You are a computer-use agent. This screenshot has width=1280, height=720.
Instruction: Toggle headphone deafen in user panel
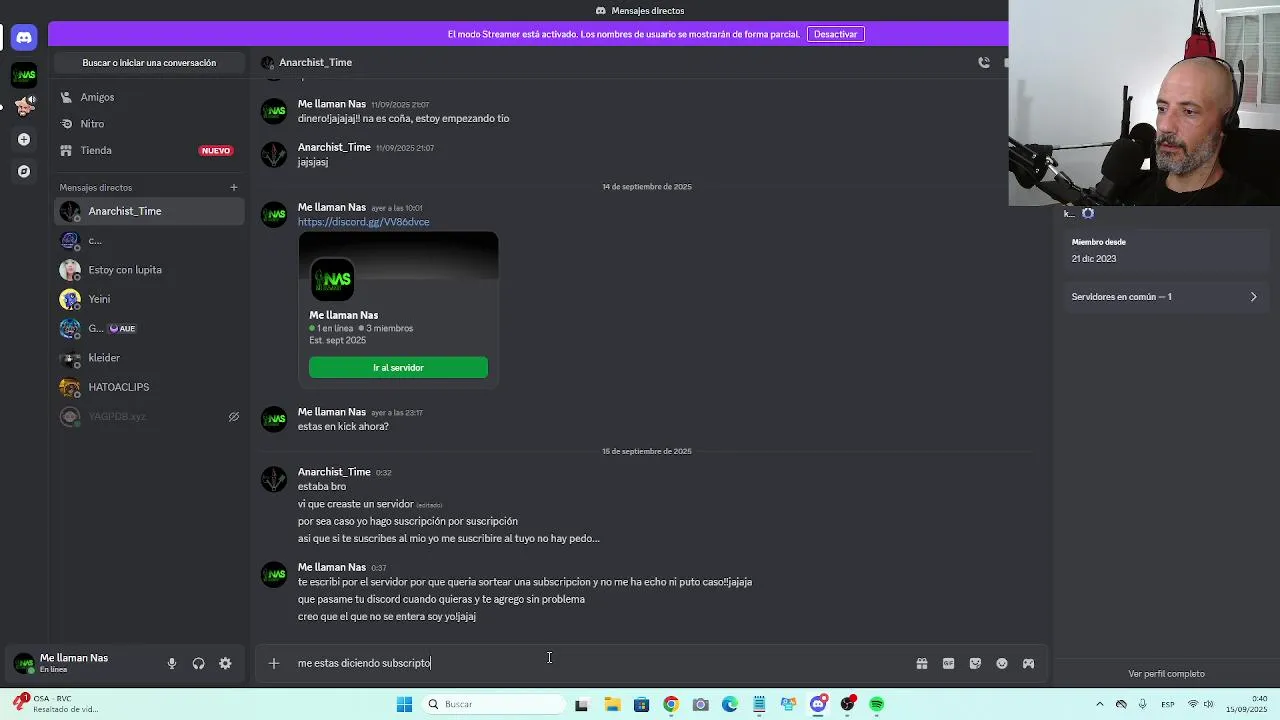click(198, 663)
